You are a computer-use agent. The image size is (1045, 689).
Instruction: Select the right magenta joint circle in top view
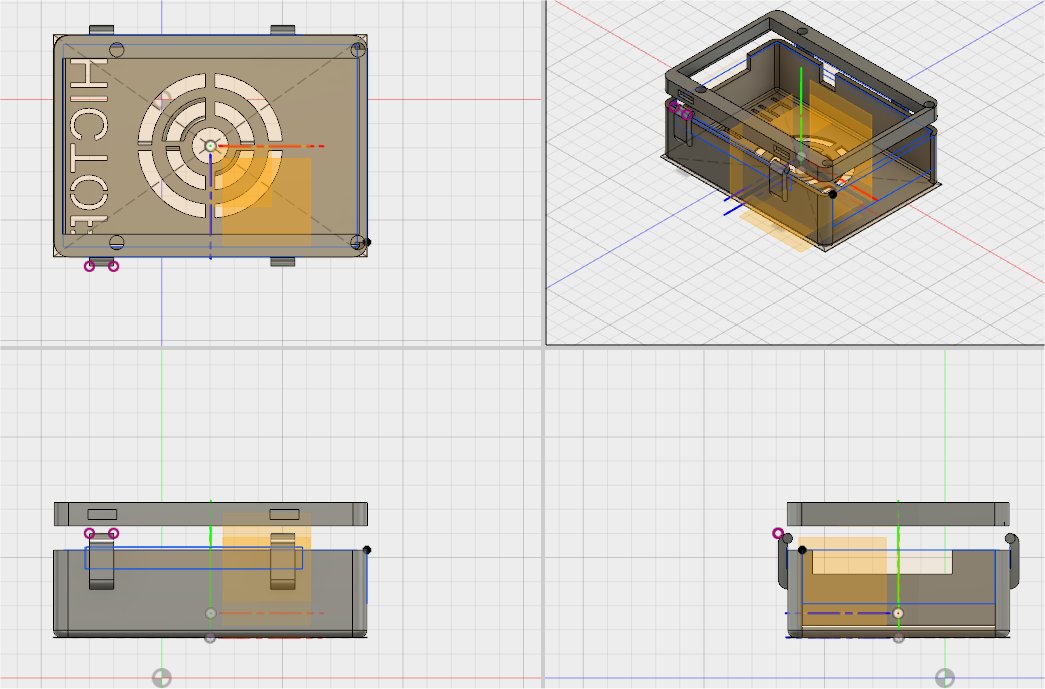[x=113, y=265]
